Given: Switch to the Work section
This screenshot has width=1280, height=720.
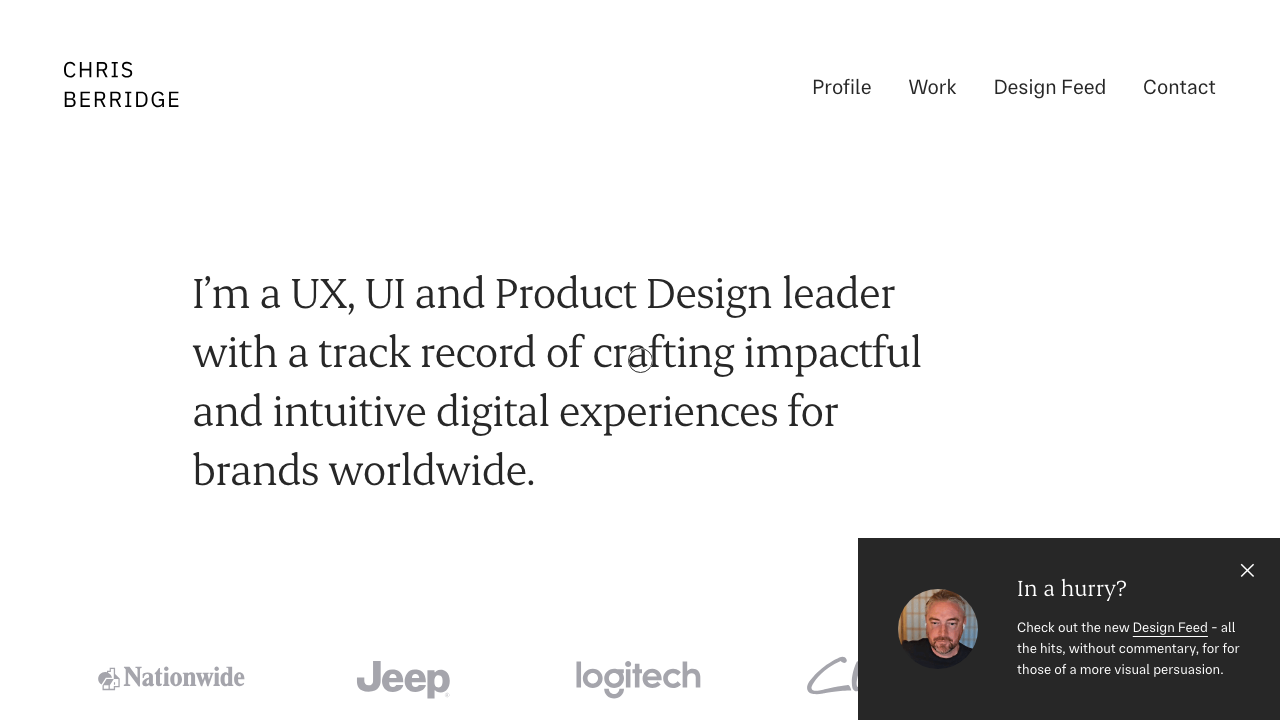Looking at the screenshot, I should [x=932, y=88].
